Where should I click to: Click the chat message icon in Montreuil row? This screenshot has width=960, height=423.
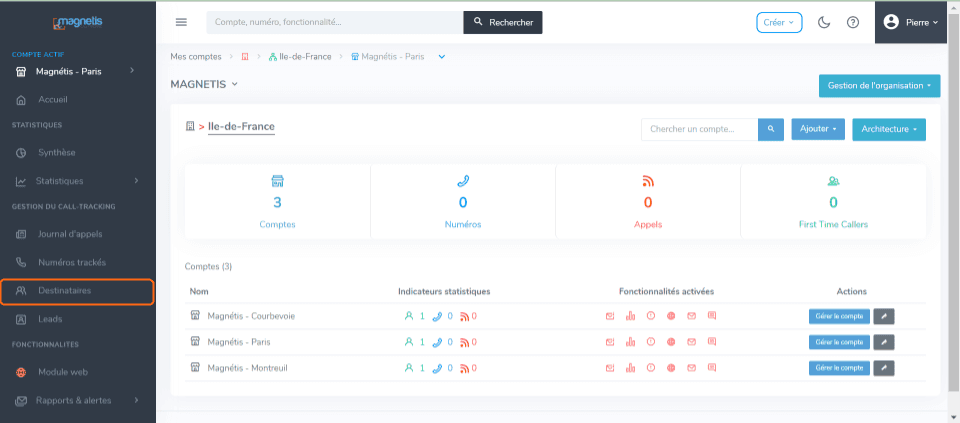pos(711,368)
